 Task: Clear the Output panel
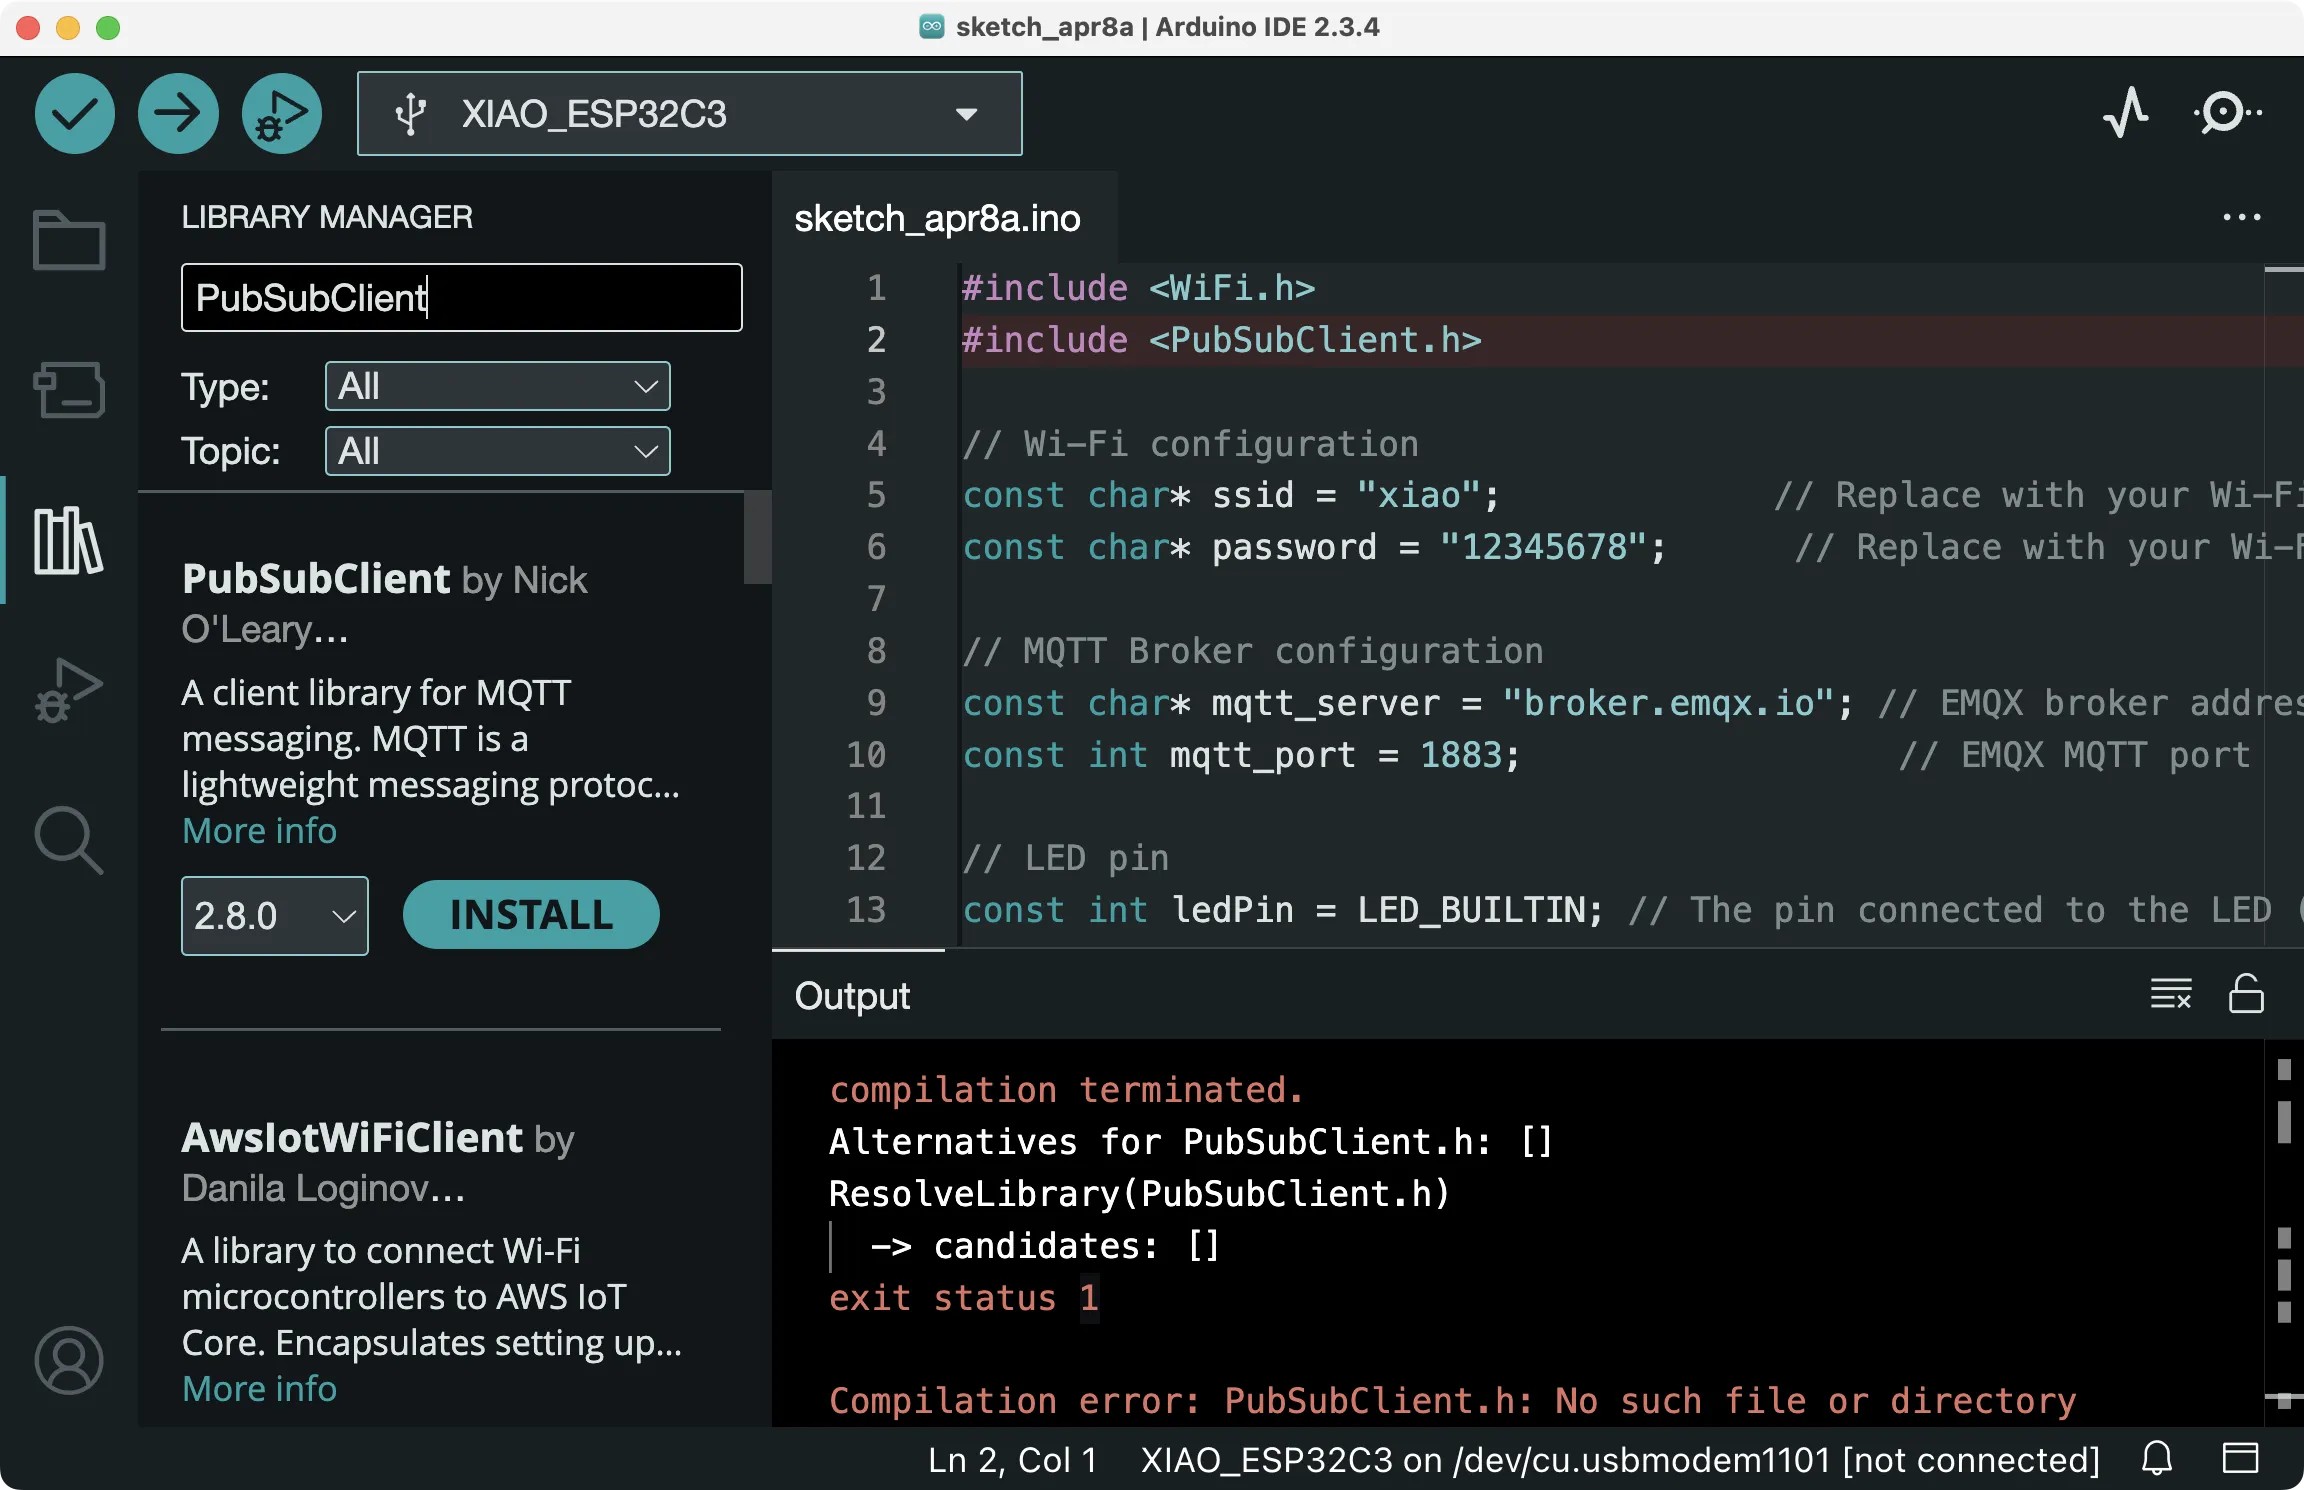[2170, 994]
